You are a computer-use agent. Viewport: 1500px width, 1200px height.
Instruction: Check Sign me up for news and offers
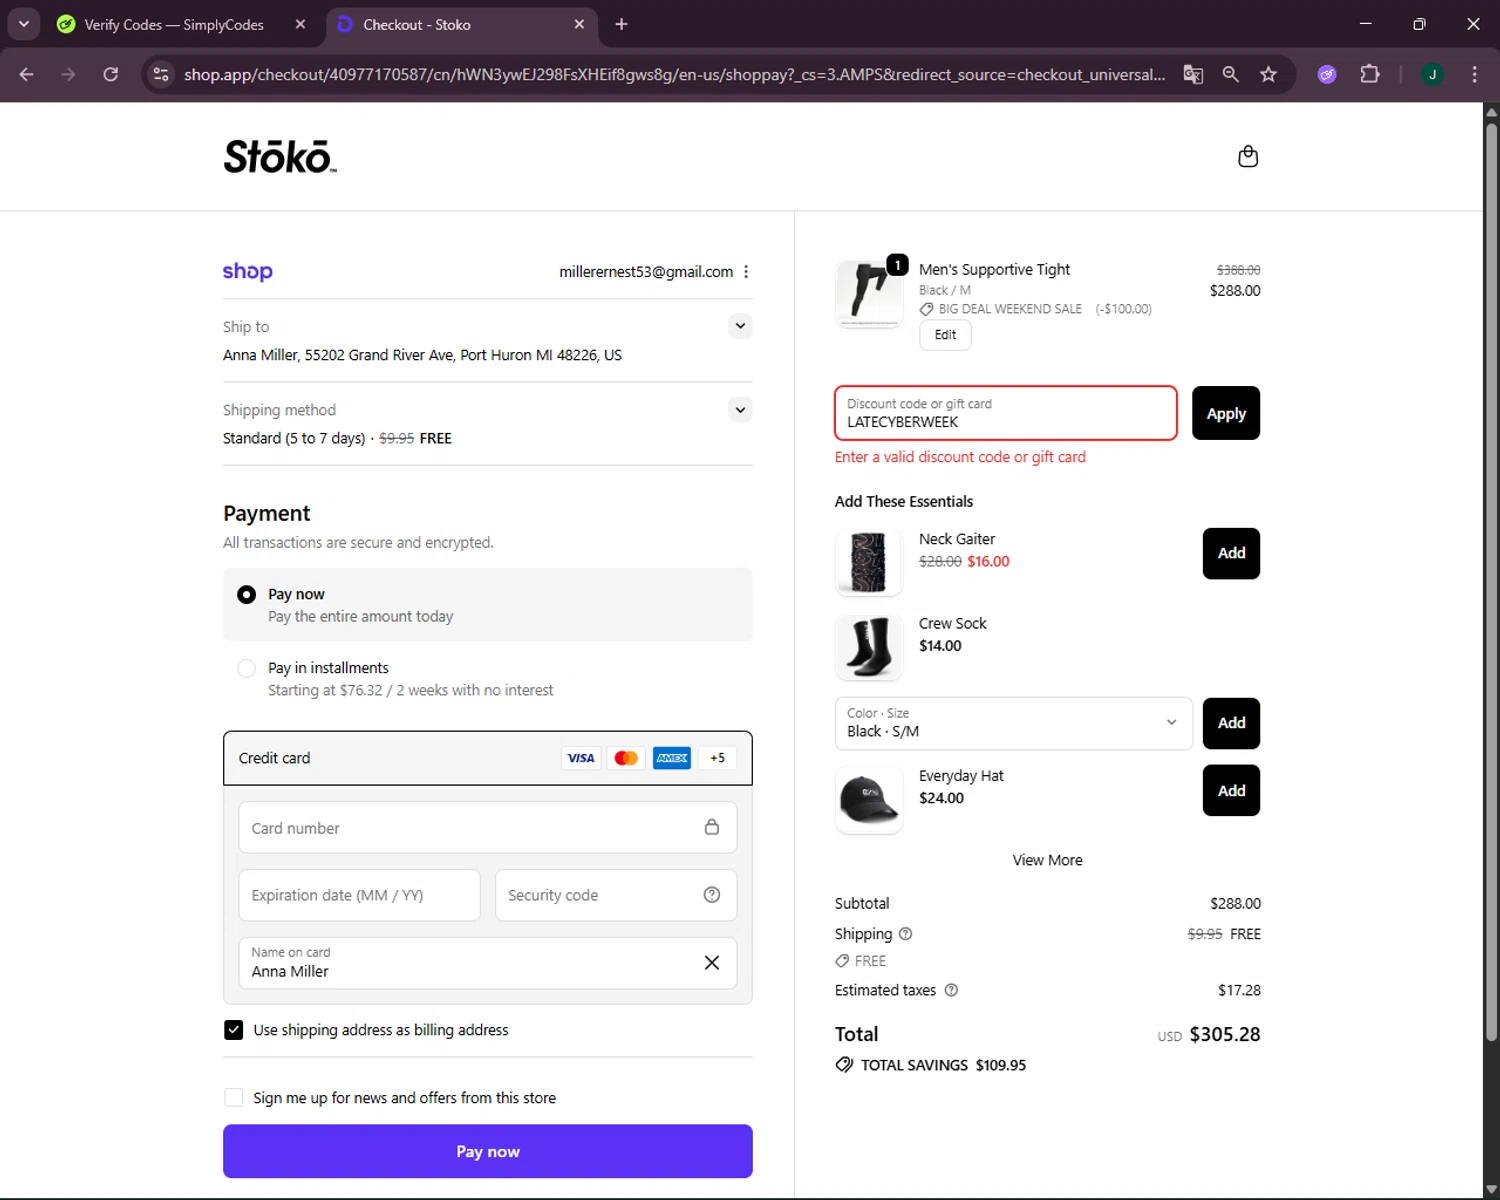(233, 1098)
